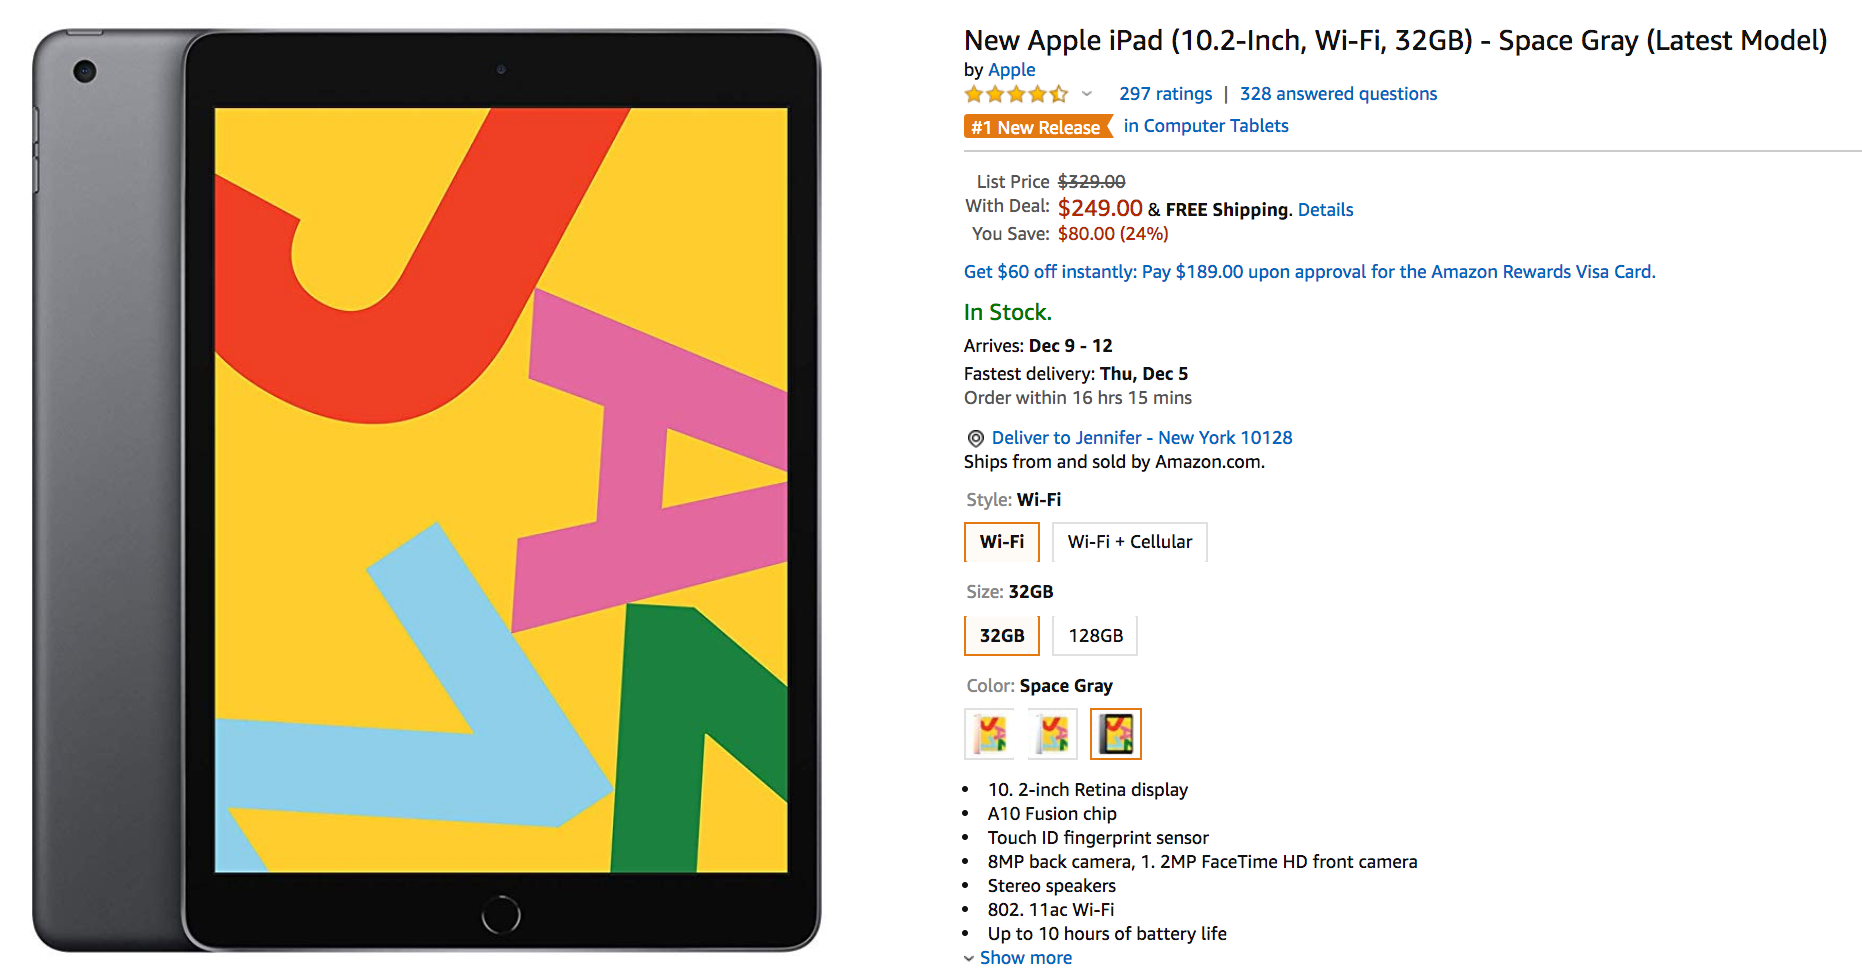
Task: Select the Space Gray color swatch
Action: 1115,734
